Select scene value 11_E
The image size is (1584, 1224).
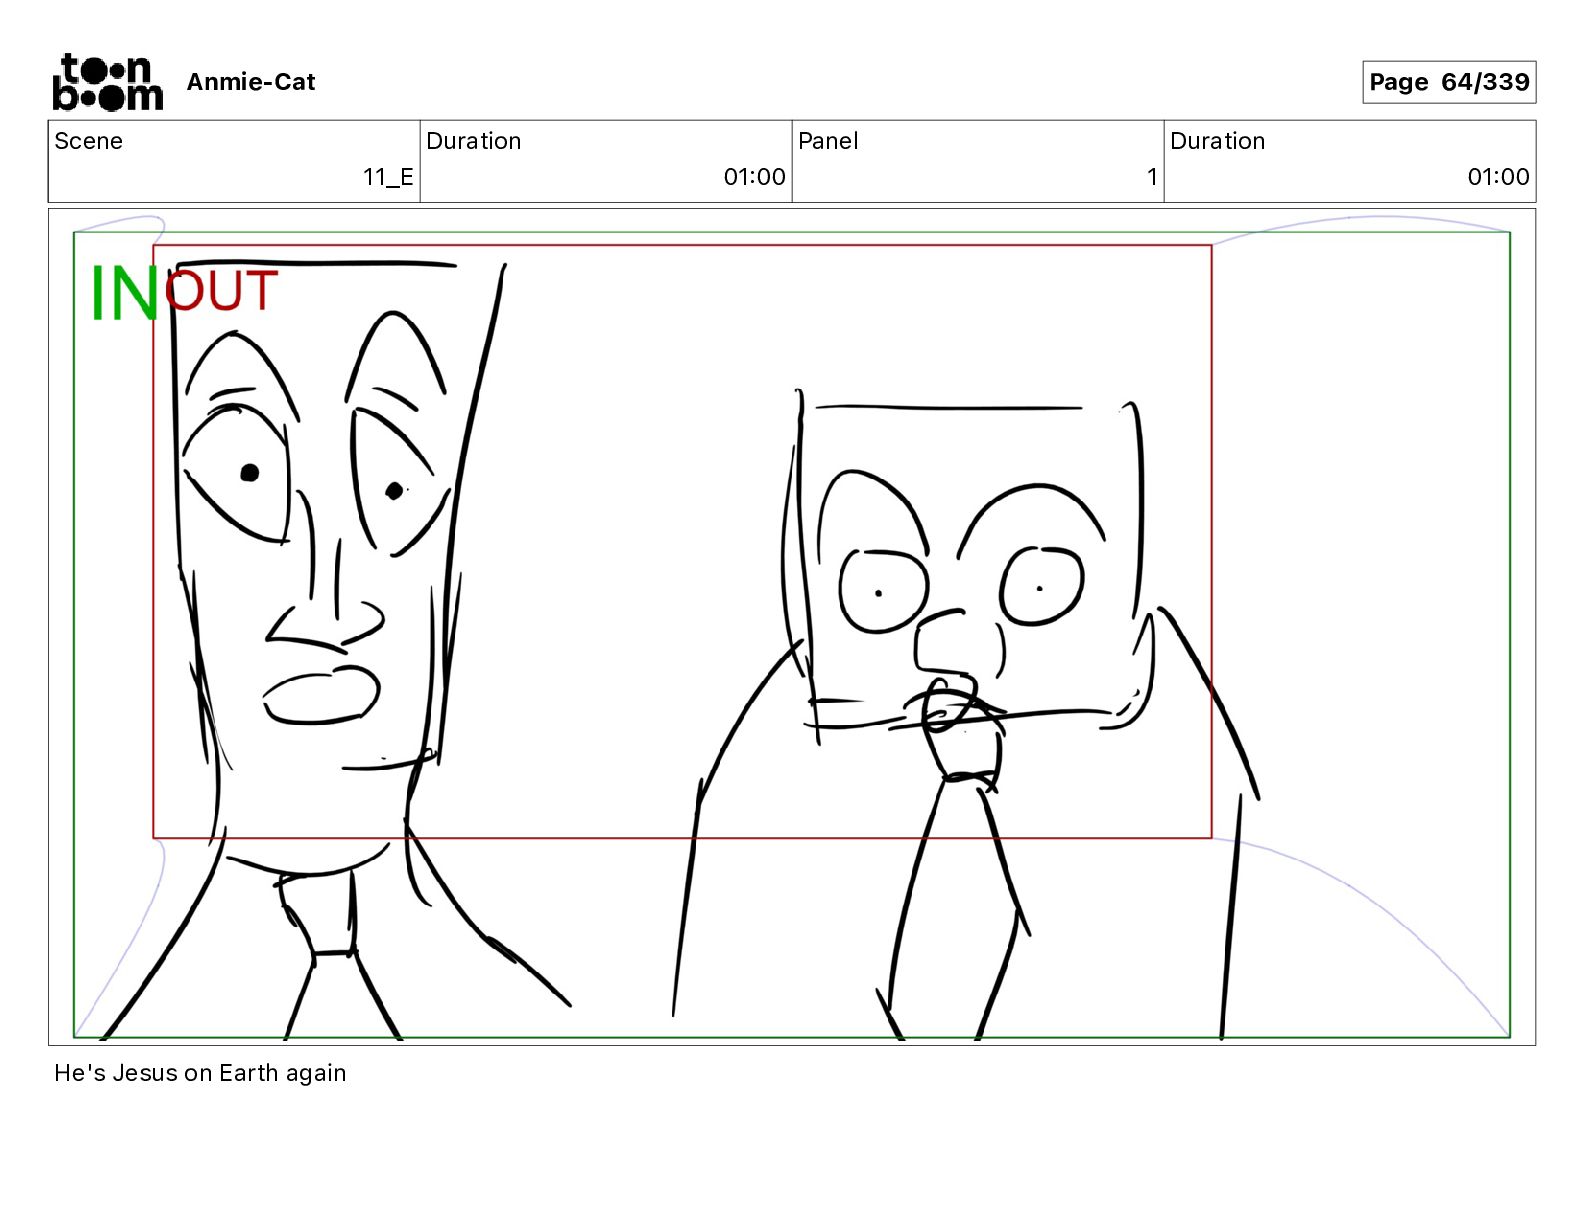tap(388, 177)
